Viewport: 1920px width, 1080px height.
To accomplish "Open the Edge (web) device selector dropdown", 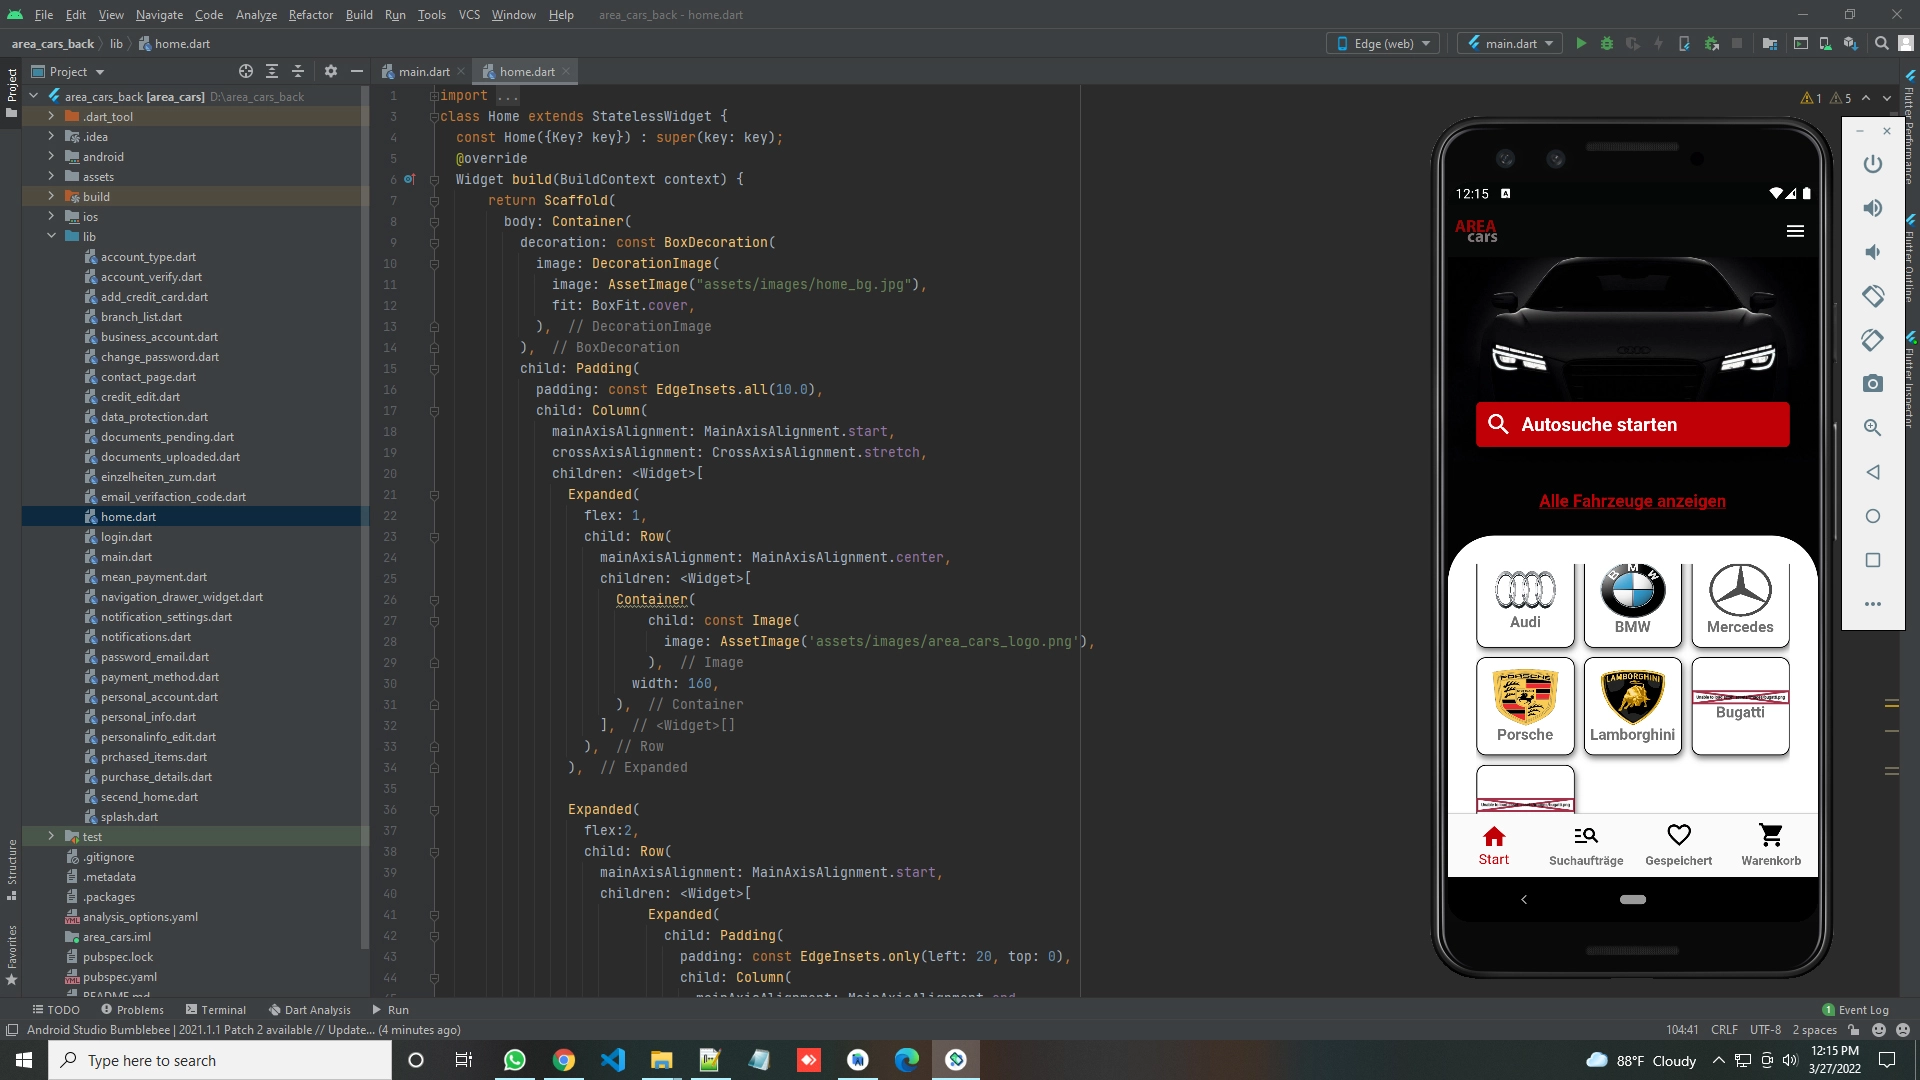I will tap(1384, 44).
